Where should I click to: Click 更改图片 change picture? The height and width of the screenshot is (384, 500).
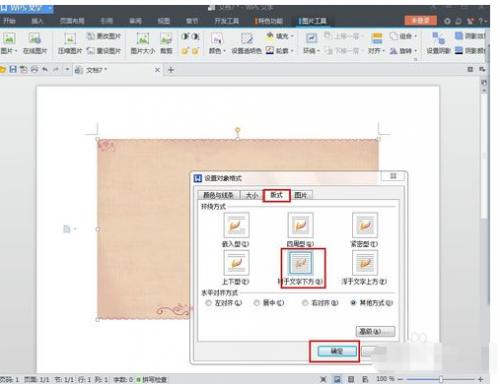[x=104, y=36]
